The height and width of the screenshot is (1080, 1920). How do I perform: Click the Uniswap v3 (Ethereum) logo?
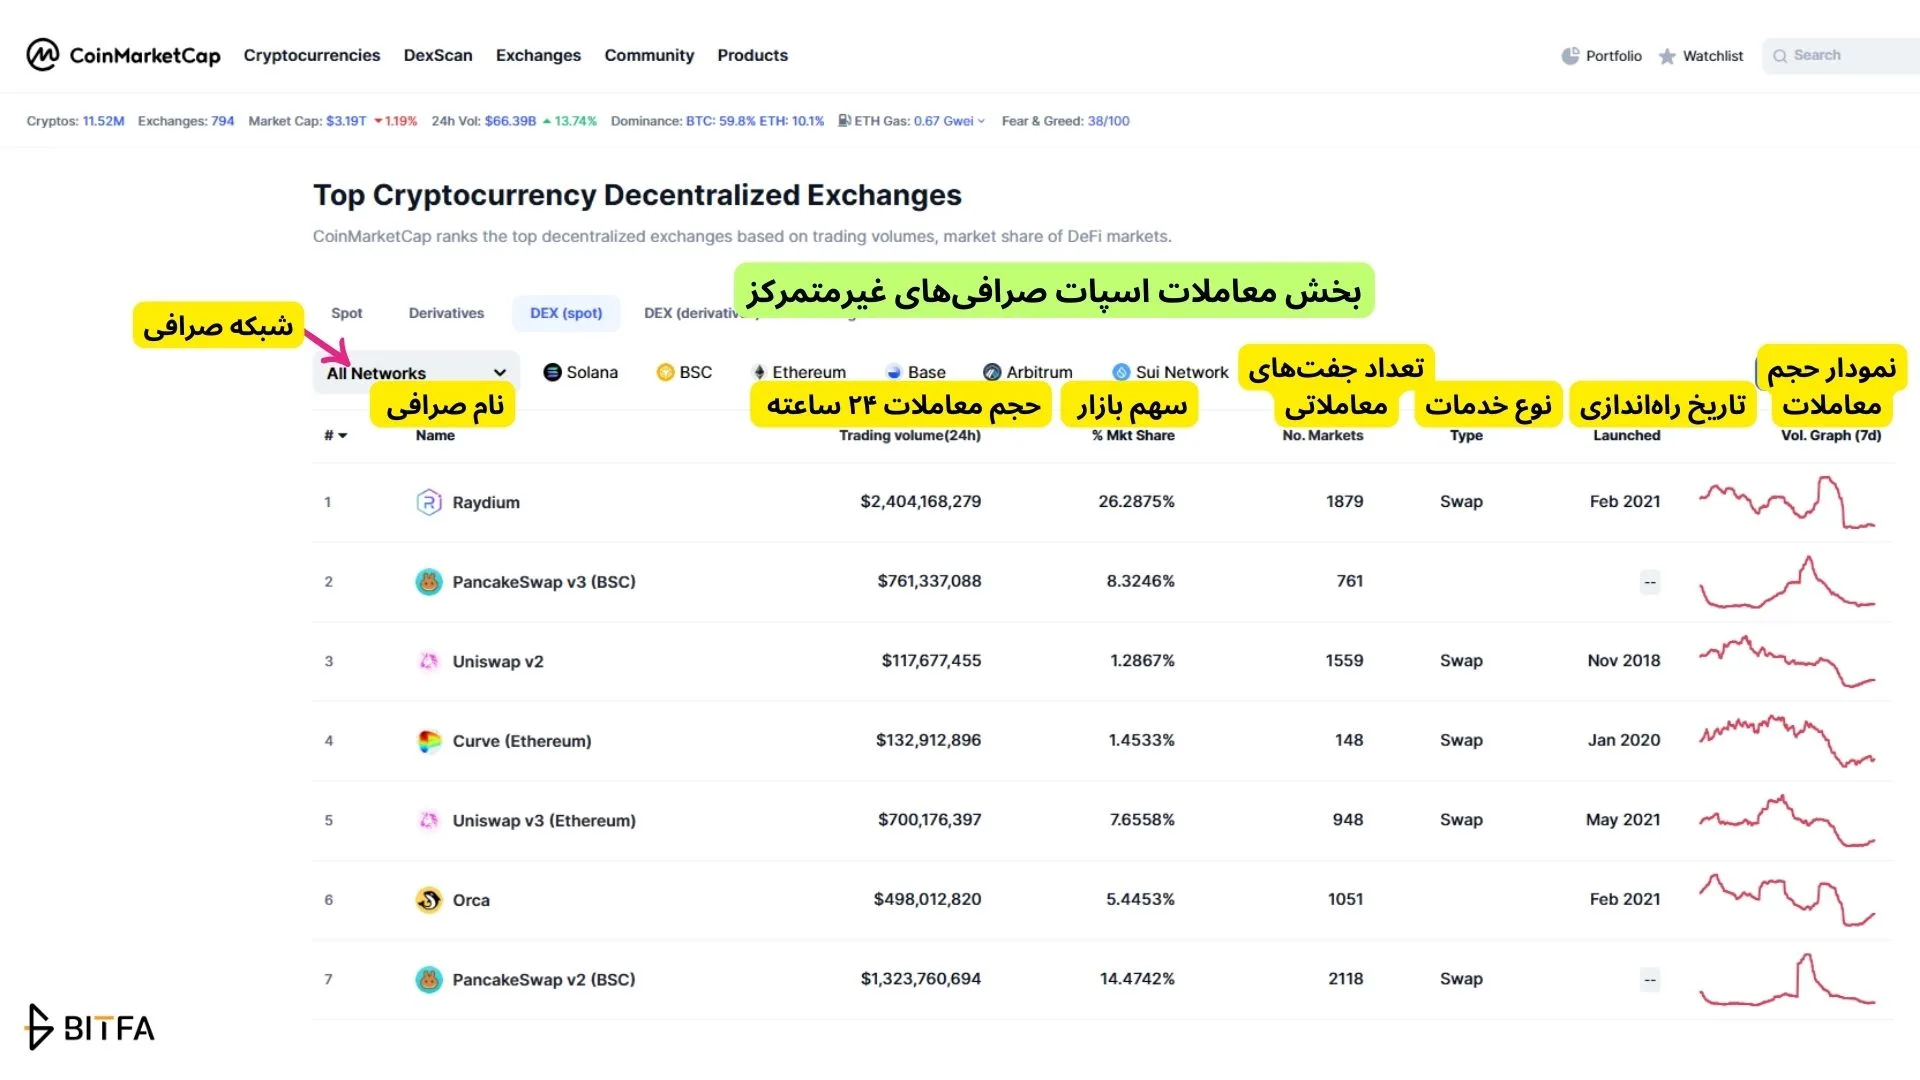point(429,820)
